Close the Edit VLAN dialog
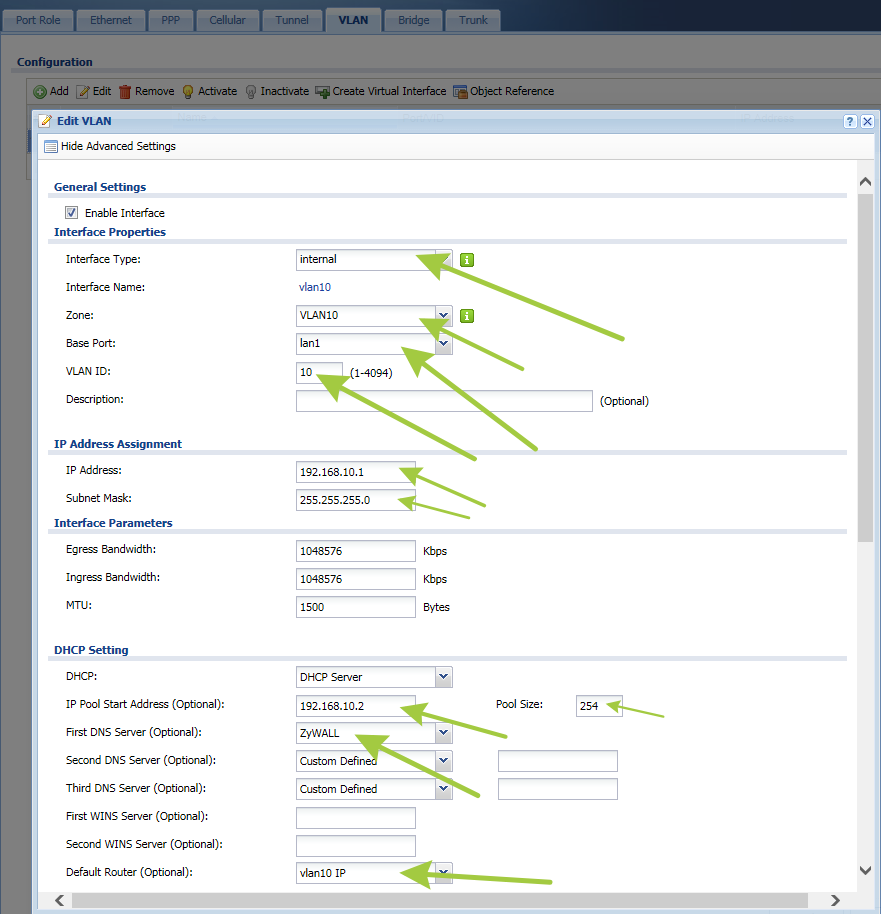Image resolution: width=881 pixels, height=914 pixels. 867,121
